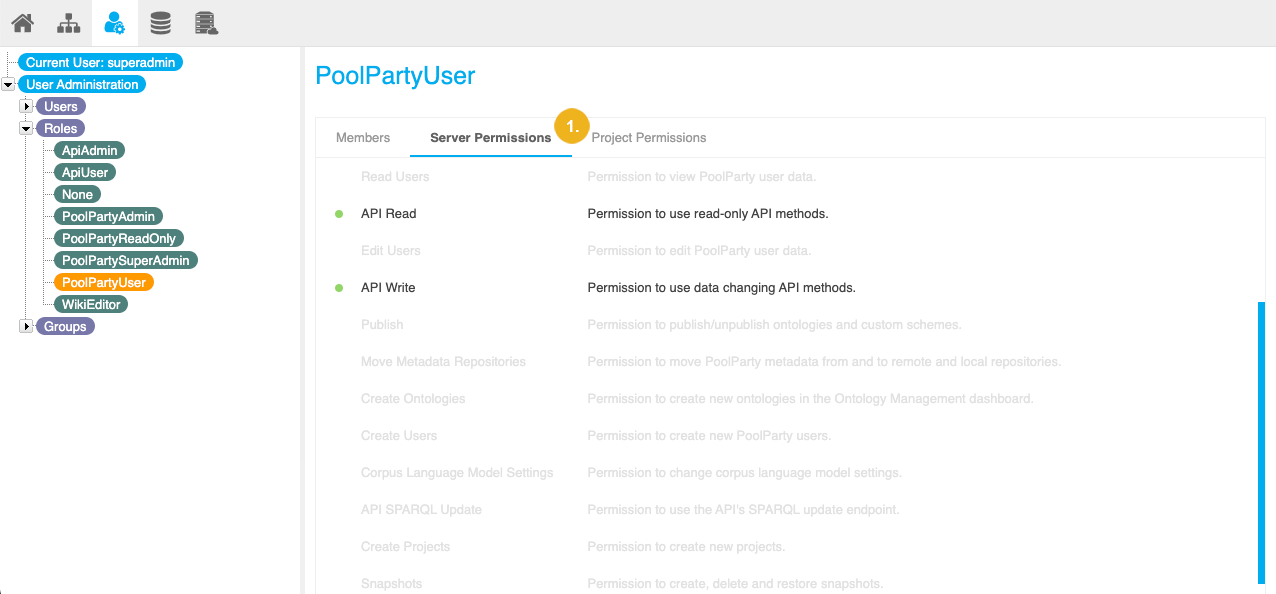Click the Current User: superadmin label
1276x594 pixels.
99,62
